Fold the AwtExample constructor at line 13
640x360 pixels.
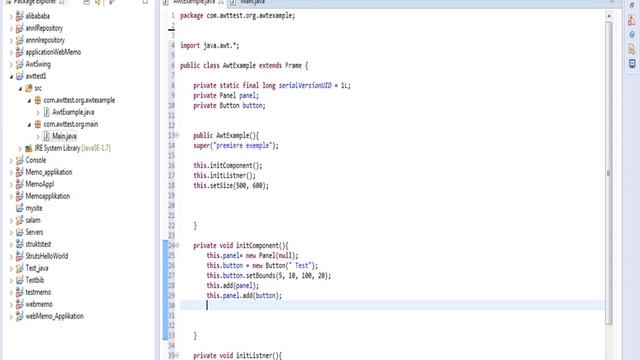click(177, 136)
